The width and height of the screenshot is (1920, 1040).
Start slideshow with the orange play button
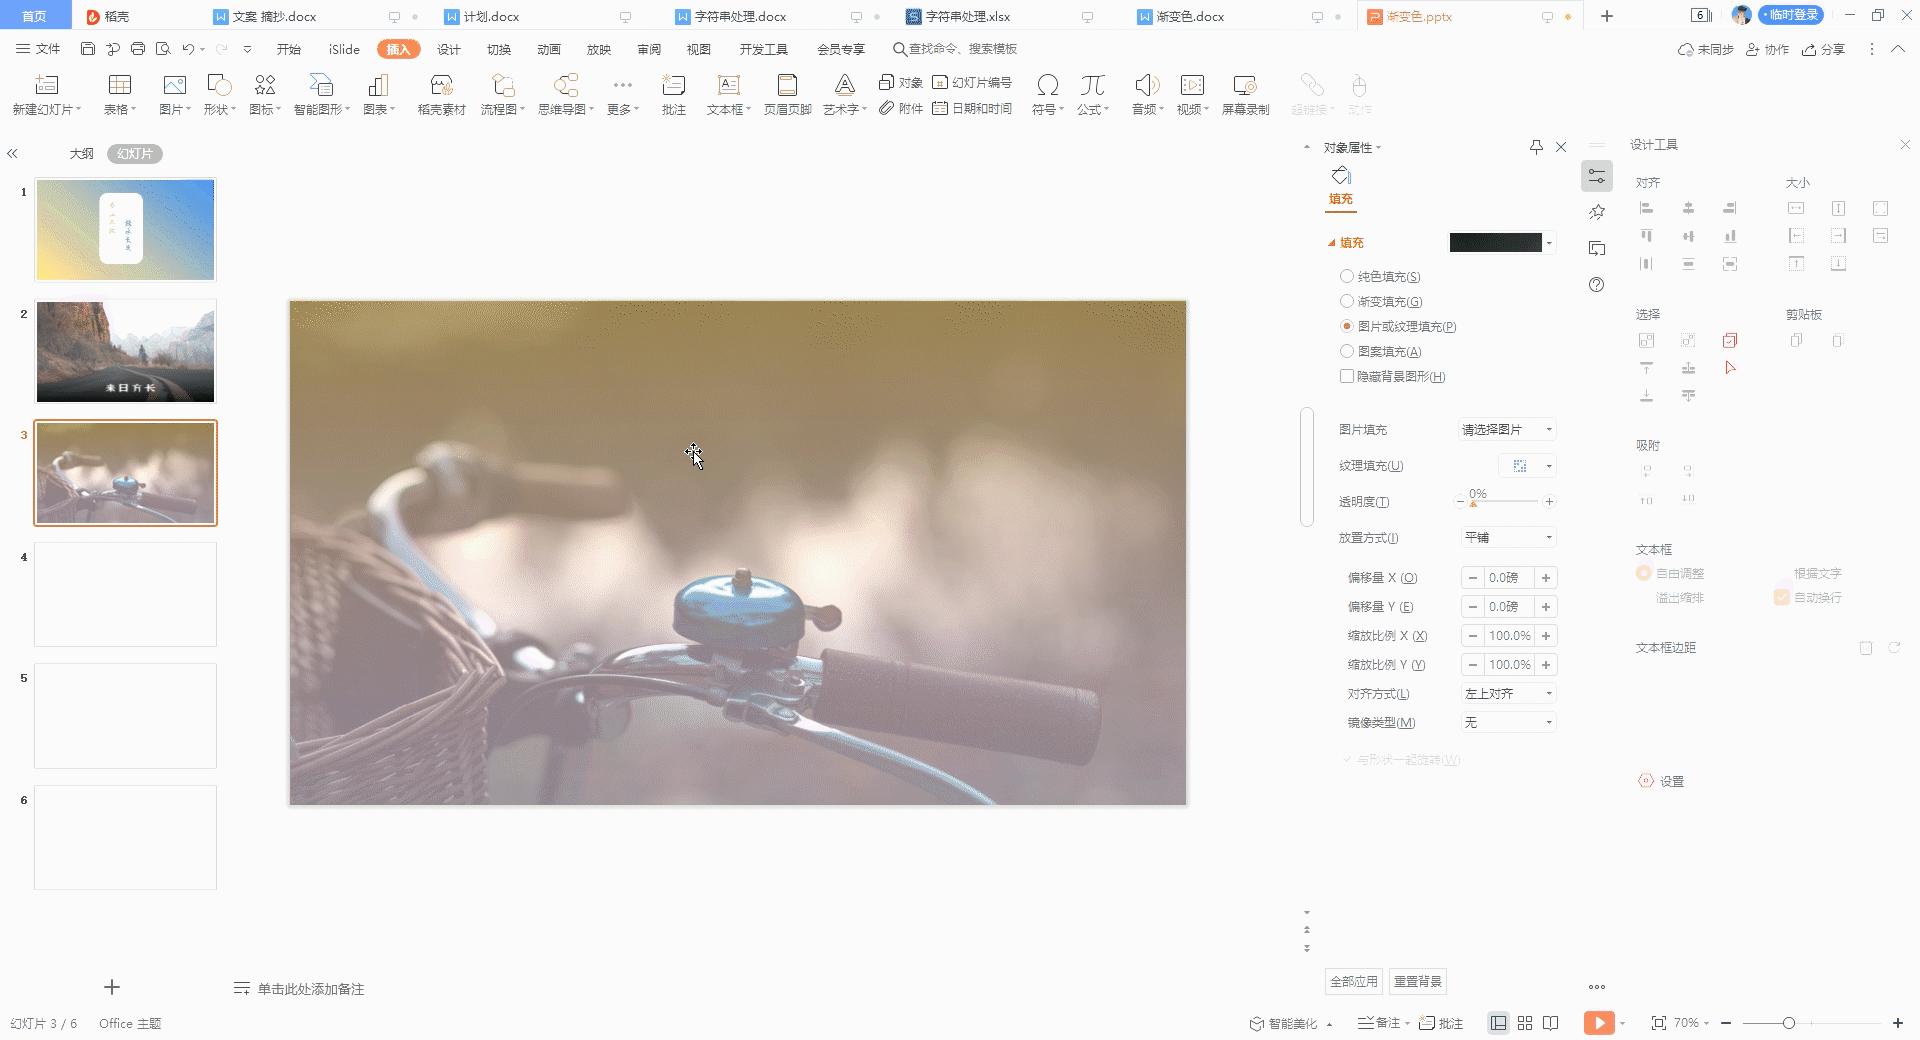click(x=1598, y=1022)
